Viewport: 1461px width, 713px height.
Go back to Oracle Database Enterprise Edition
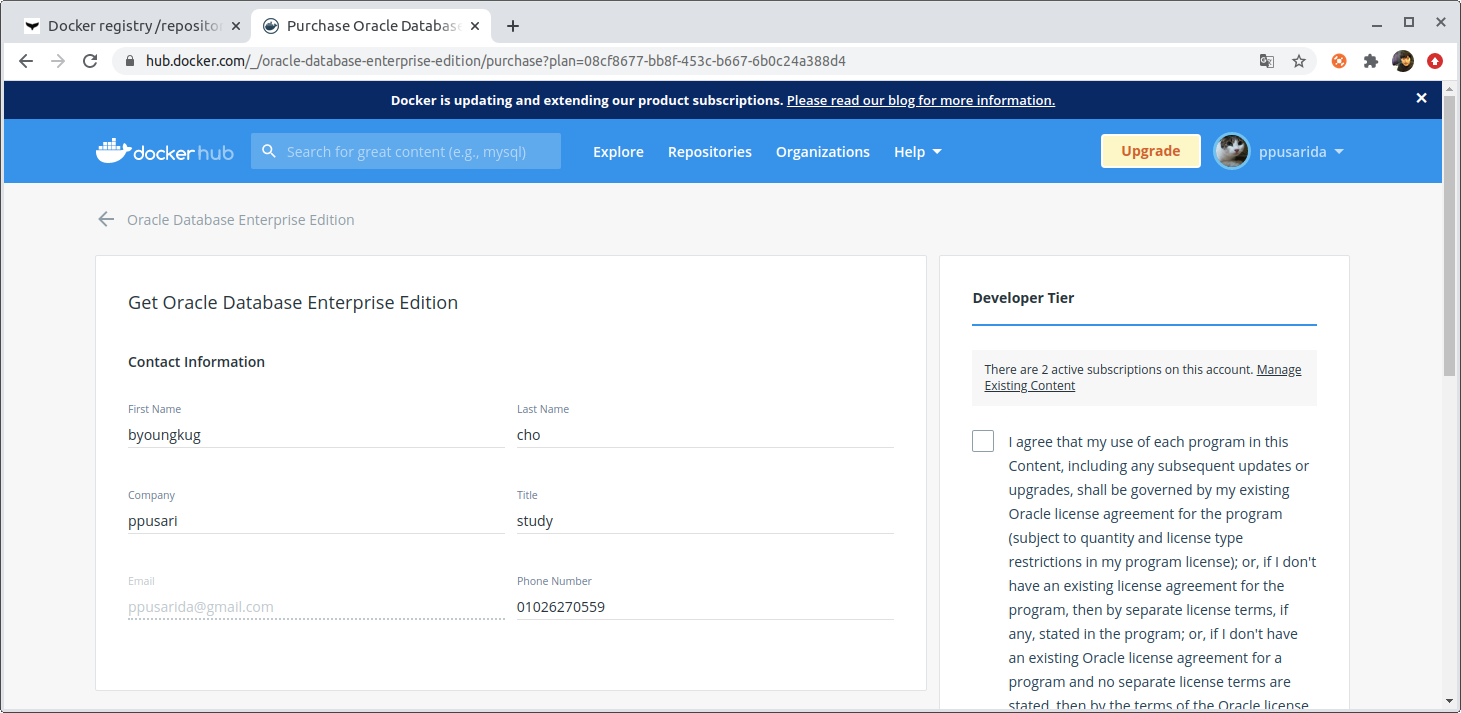pyautogui.click(x=241, y=220)
